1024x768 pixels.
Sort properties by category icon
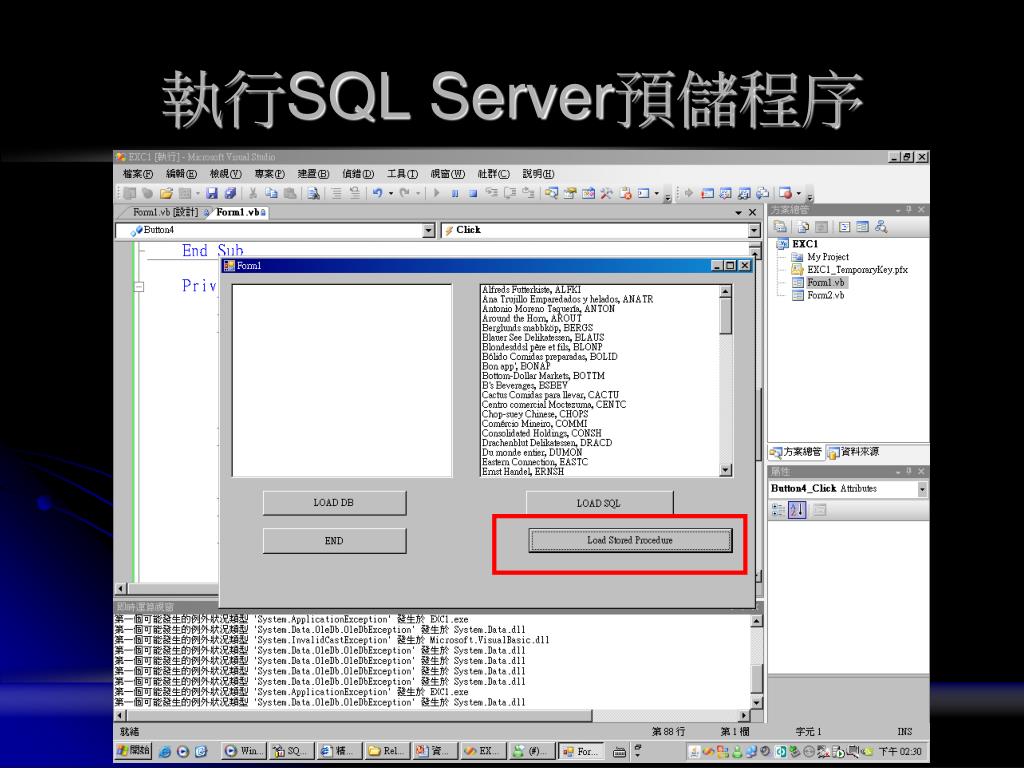[778, 510]
